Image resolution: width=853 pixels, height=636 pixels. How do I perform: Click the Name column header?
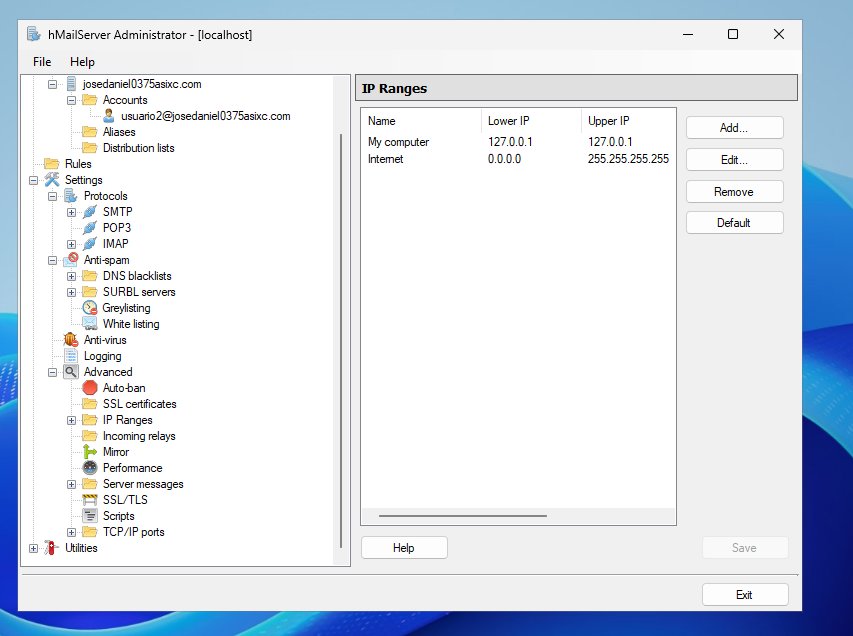click(422, 121)
